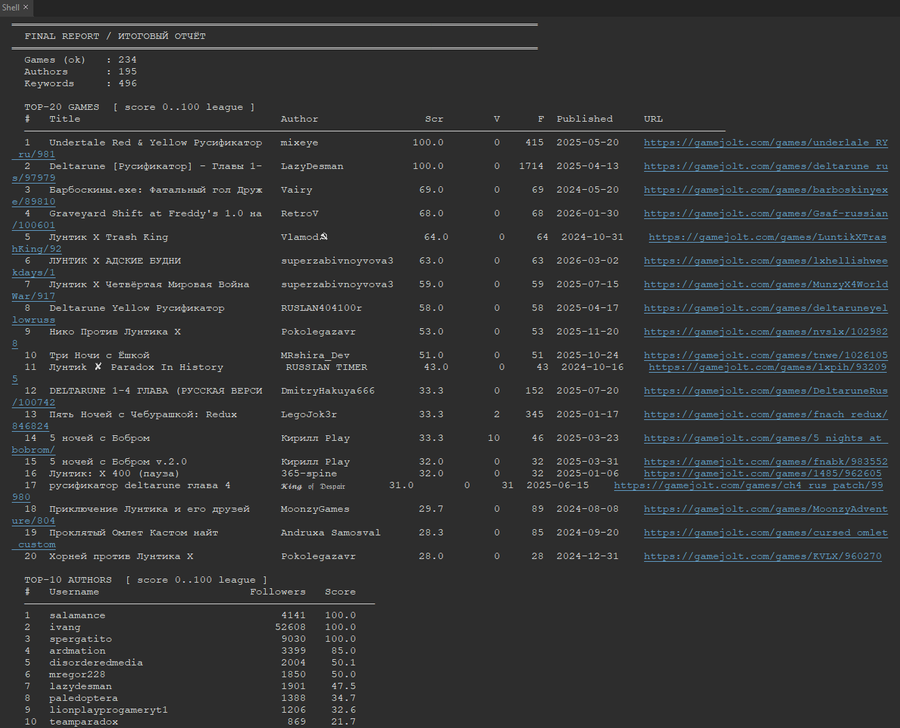900x728 pixels.
Task: Open the gamejolt nvslx link
Action: [x=766, y=331]
